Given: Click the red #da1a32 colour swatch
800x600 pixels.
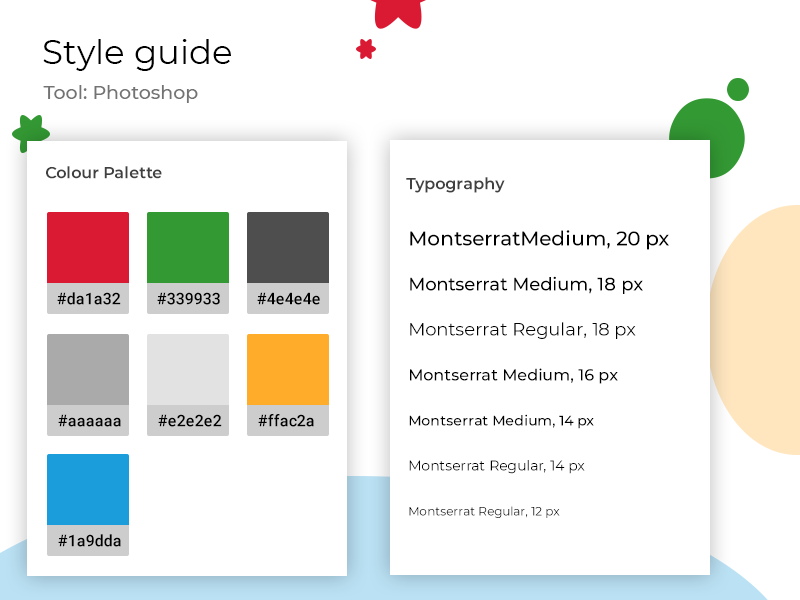Looking at the screenshot, I should coord(88,247).
